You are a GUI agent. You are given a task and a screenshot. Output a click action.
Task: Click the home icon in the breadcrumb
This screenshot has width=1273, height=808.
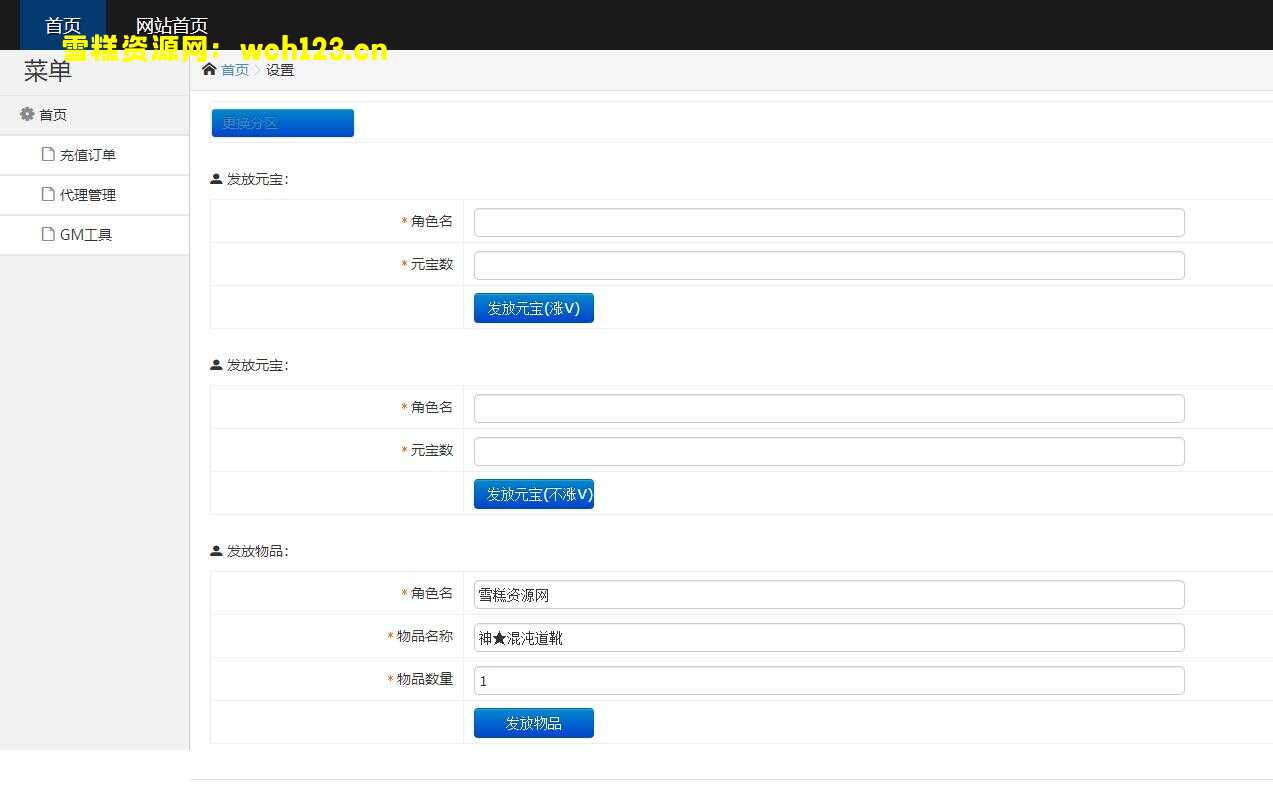click(209, 69)
